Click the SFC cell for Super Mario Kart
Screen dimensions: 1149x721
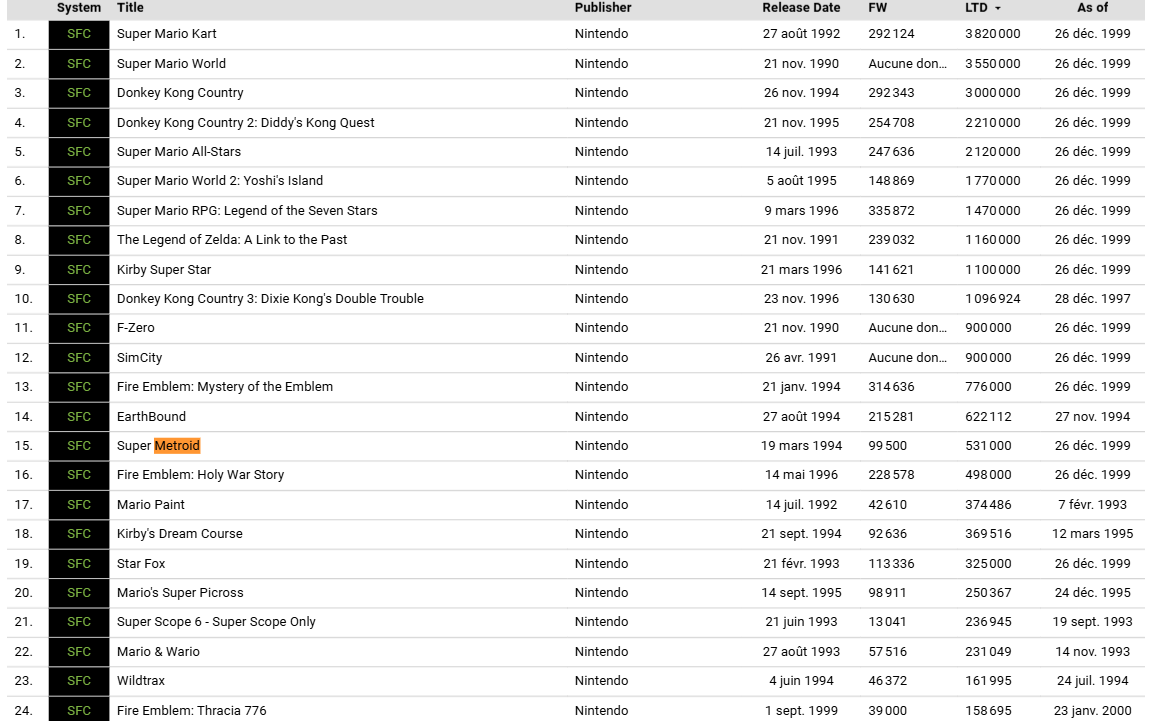pyautogui.click(x=79, y=34)
